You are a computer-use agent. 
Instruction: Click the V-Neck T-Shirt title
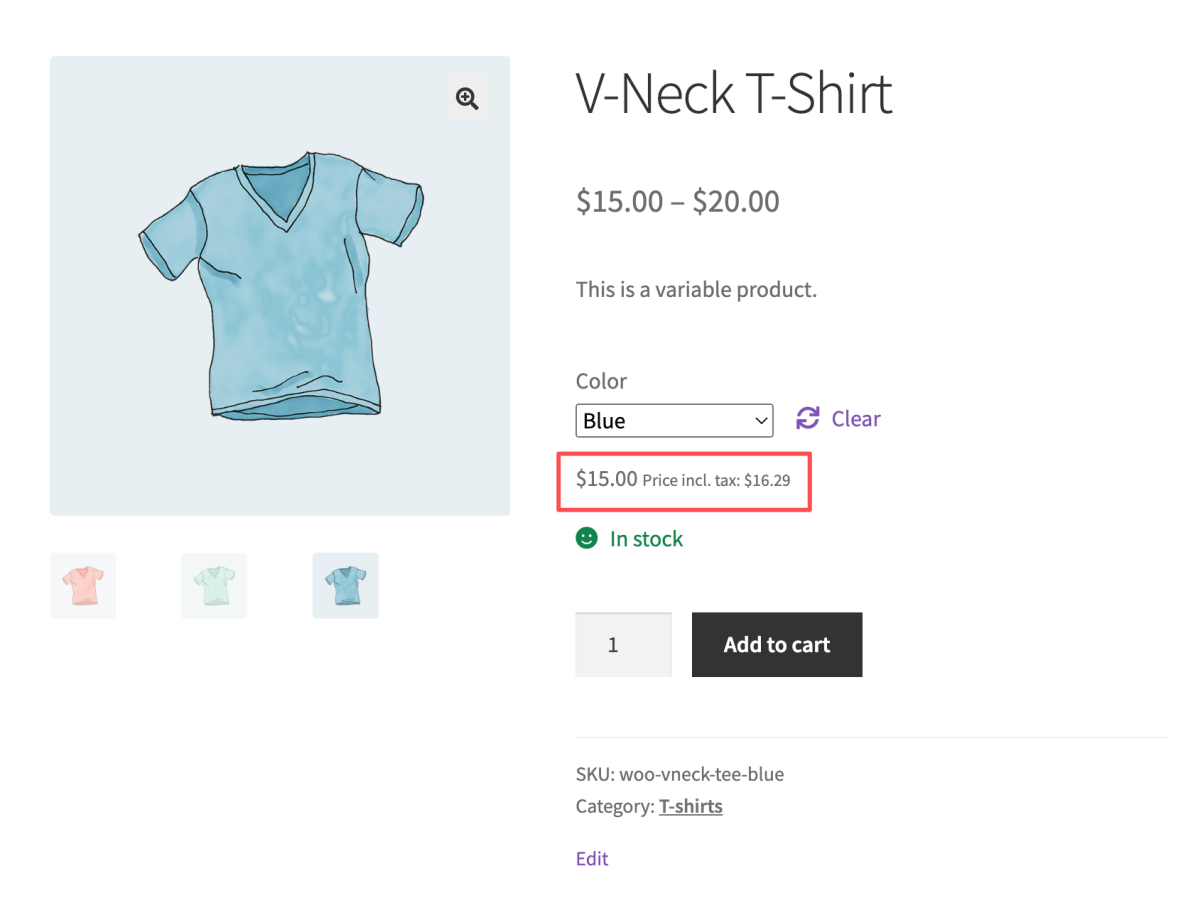click(733, 94)
